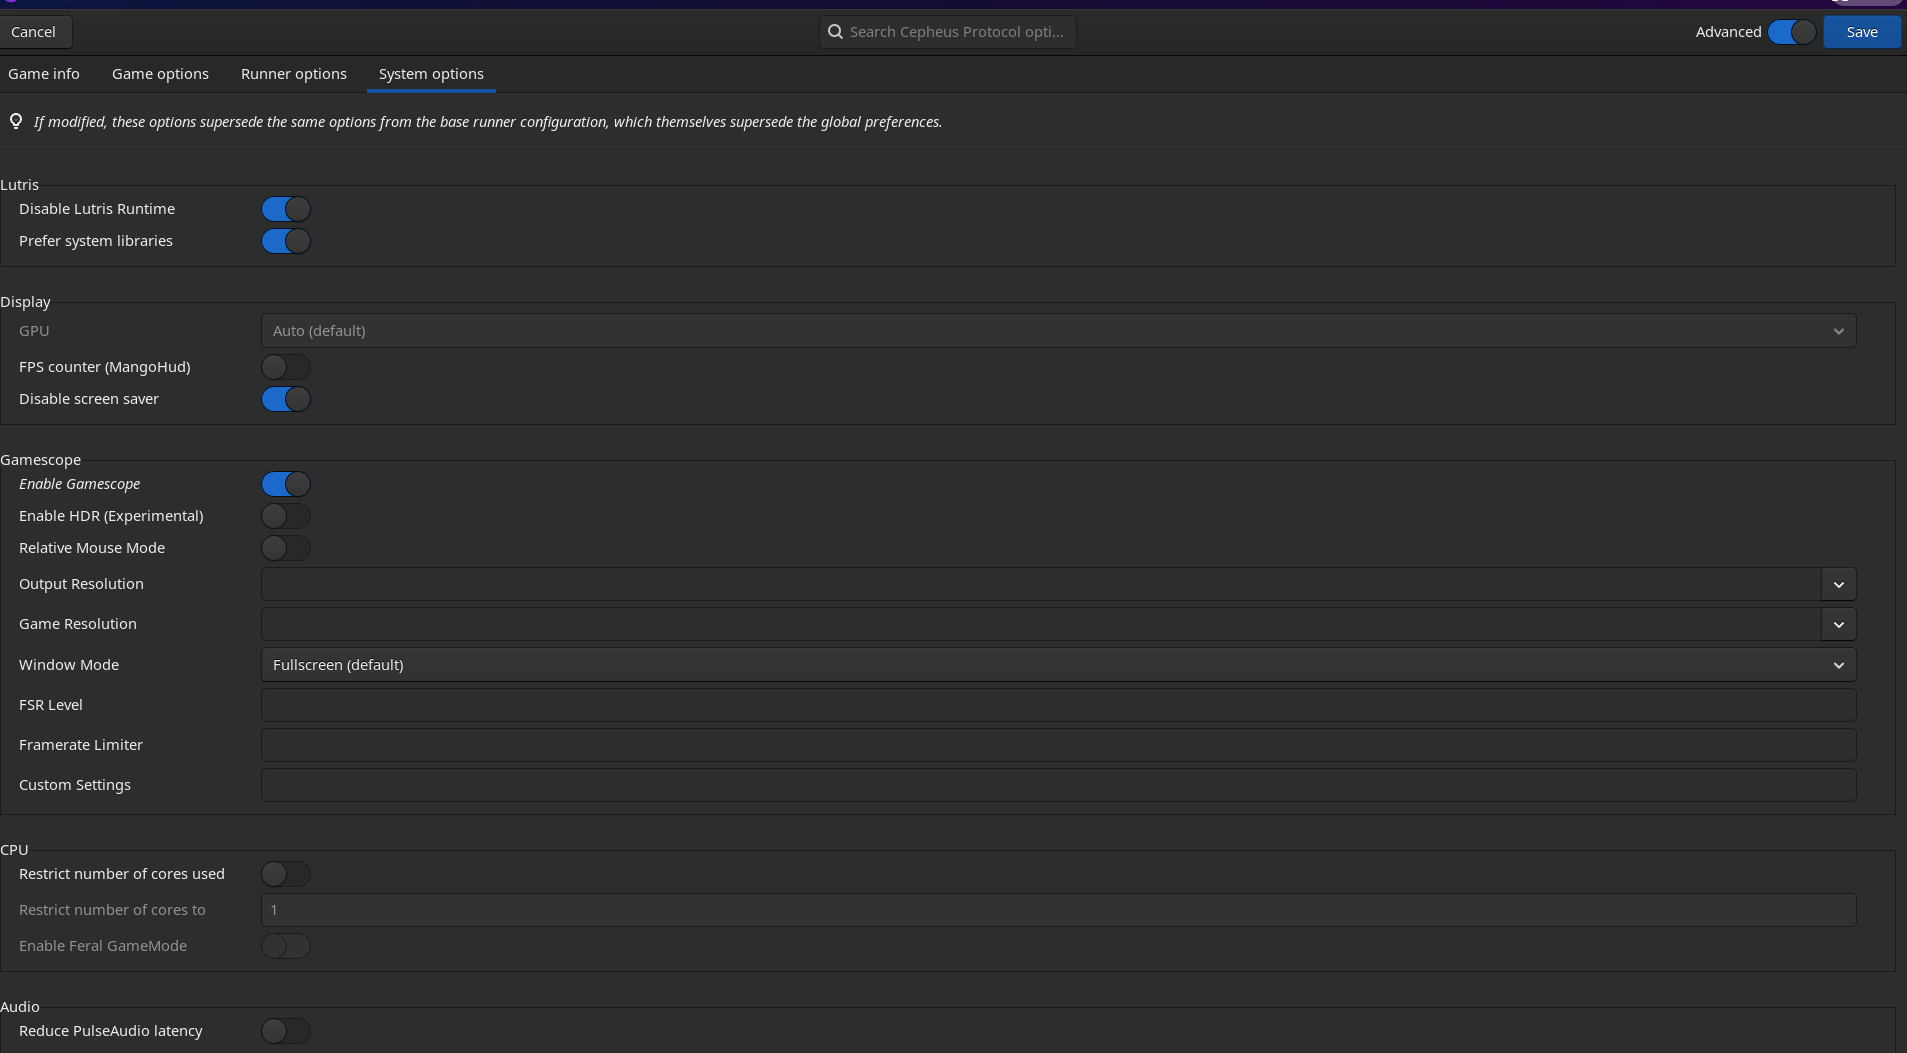The image size is (1907, 1053).
Task: Click the Framerate Limiter input field
Action: point(1058,745)
